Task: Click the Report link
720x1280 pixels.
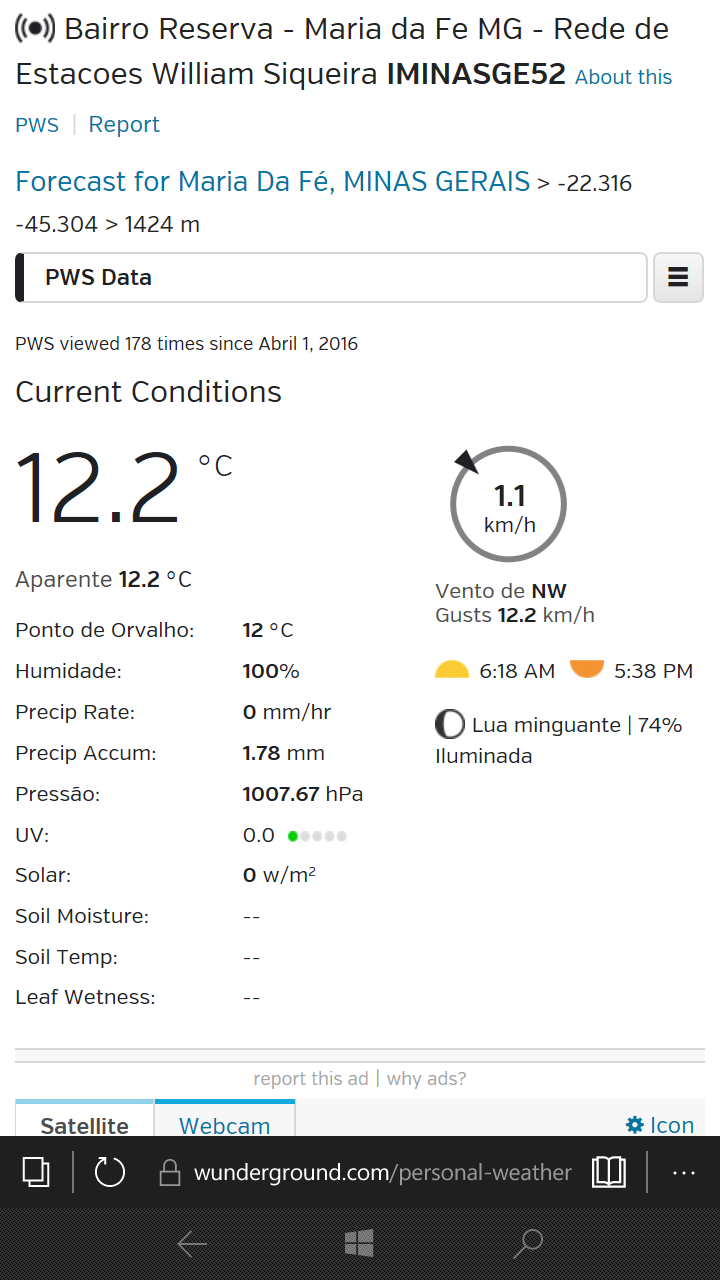Action: (124, 124)
